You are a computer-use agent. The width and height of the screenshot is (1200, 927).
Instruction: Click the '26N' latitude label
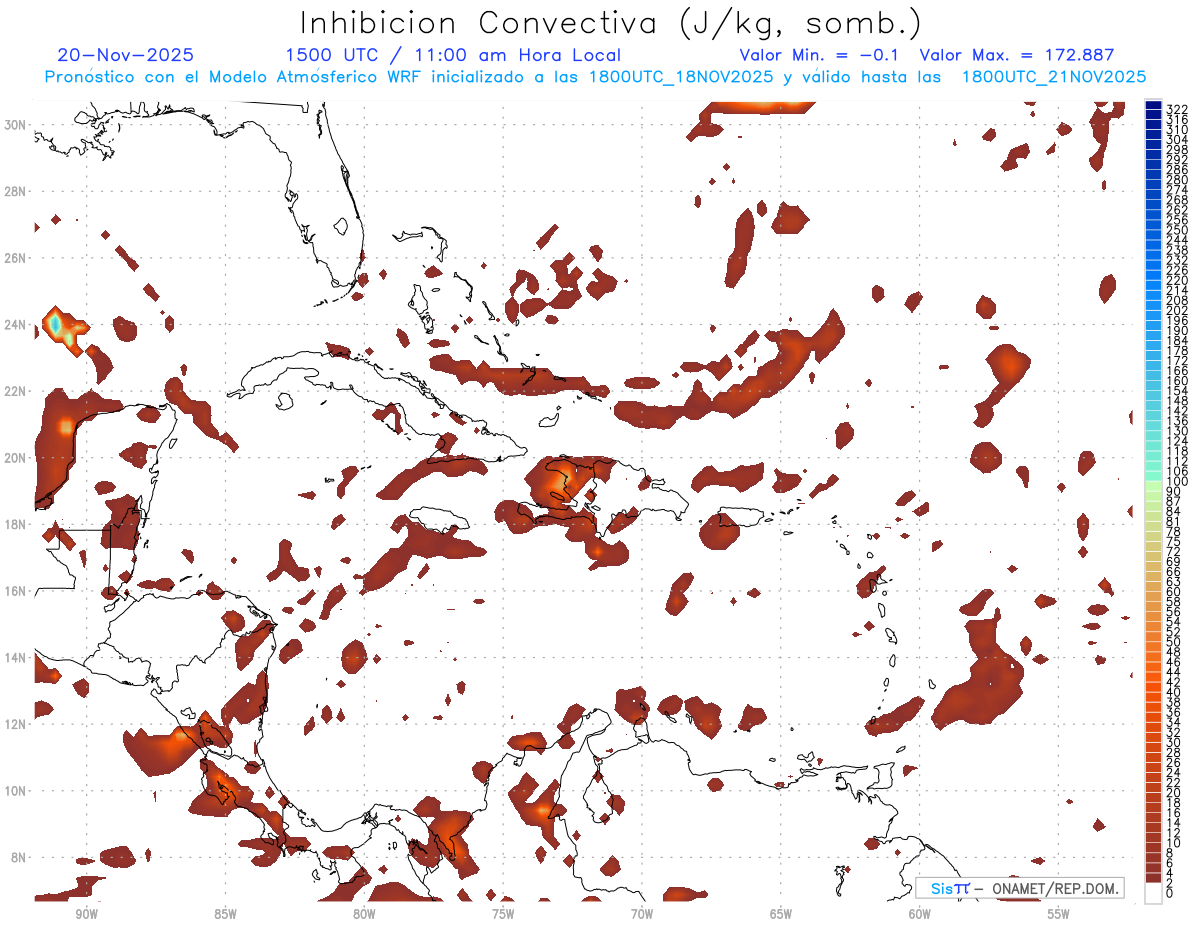(16, 258)
